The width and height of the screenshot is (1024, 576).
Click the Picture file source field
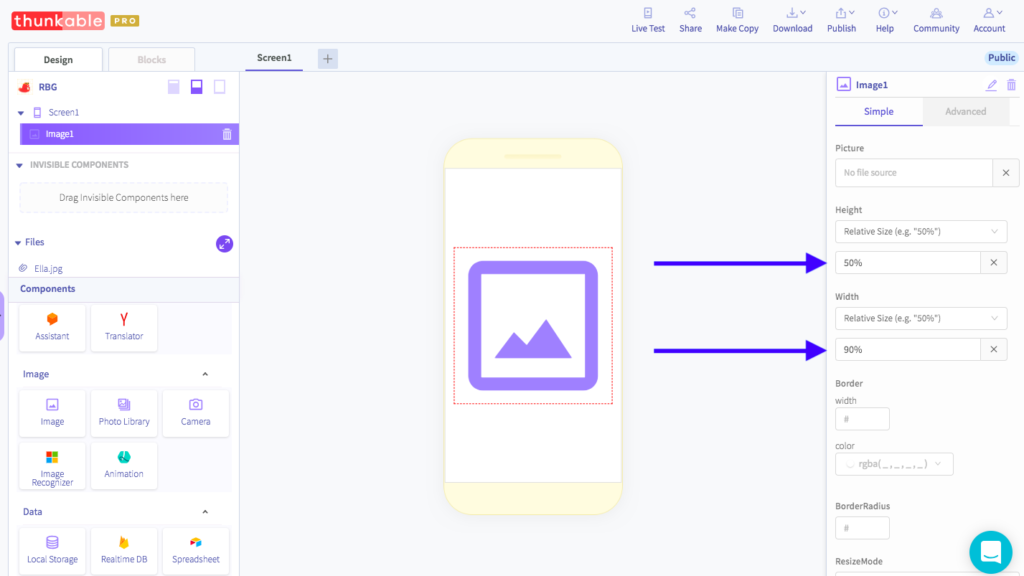(x=914, y=173)
